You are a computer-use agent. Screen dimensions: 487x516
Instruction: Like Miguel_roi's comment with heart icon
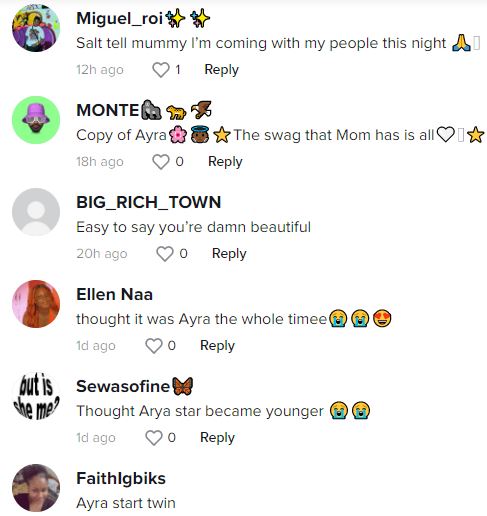pos(161,70)
